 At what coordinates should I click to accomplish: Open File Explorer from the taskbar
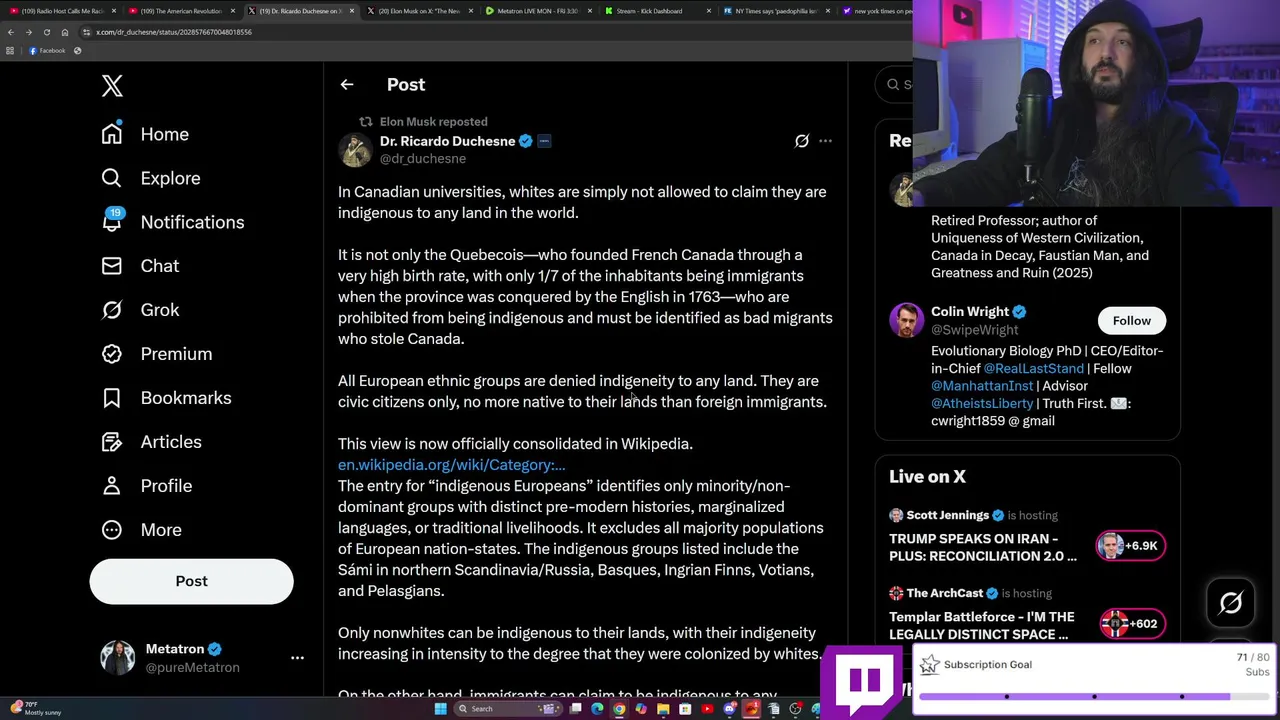[x=663, y=709]
